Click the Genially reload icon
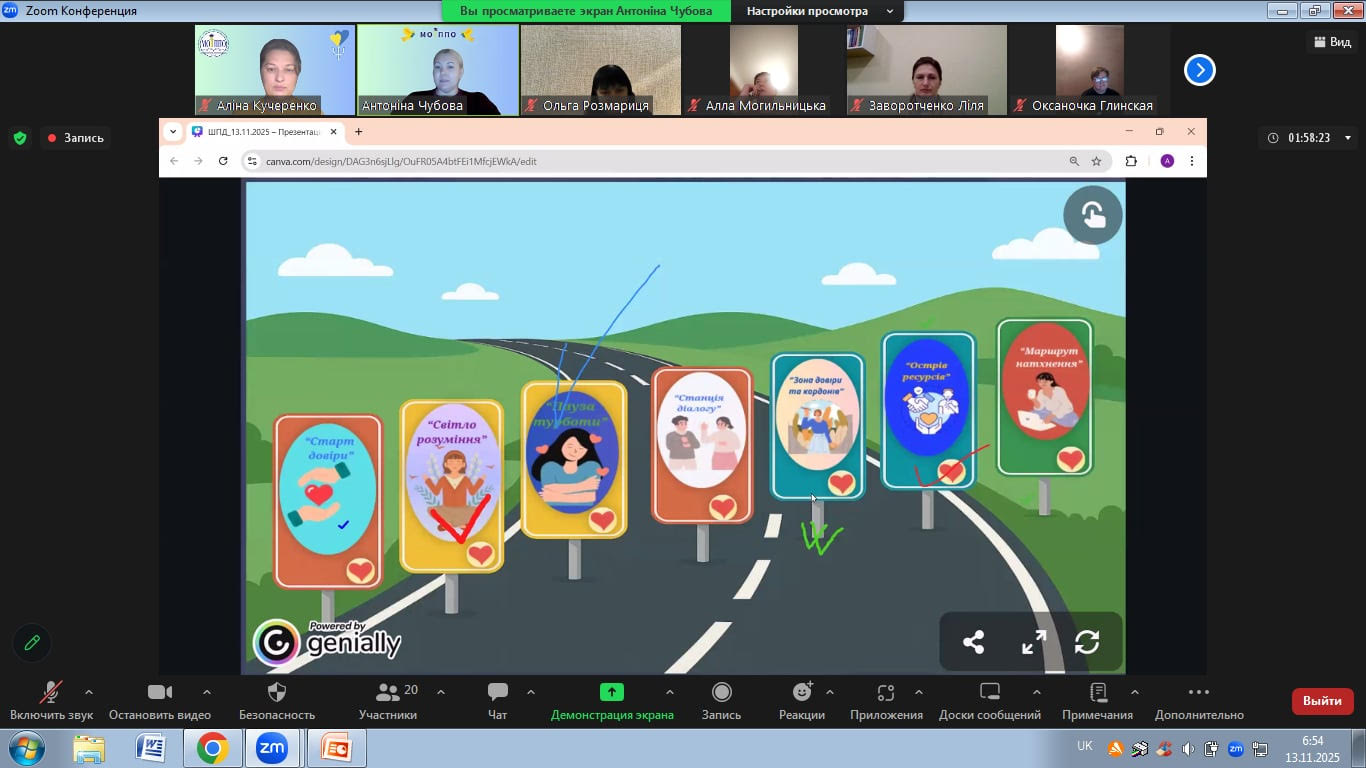1366x768 pixels. pyautogui.click(x=1087, y=642)
